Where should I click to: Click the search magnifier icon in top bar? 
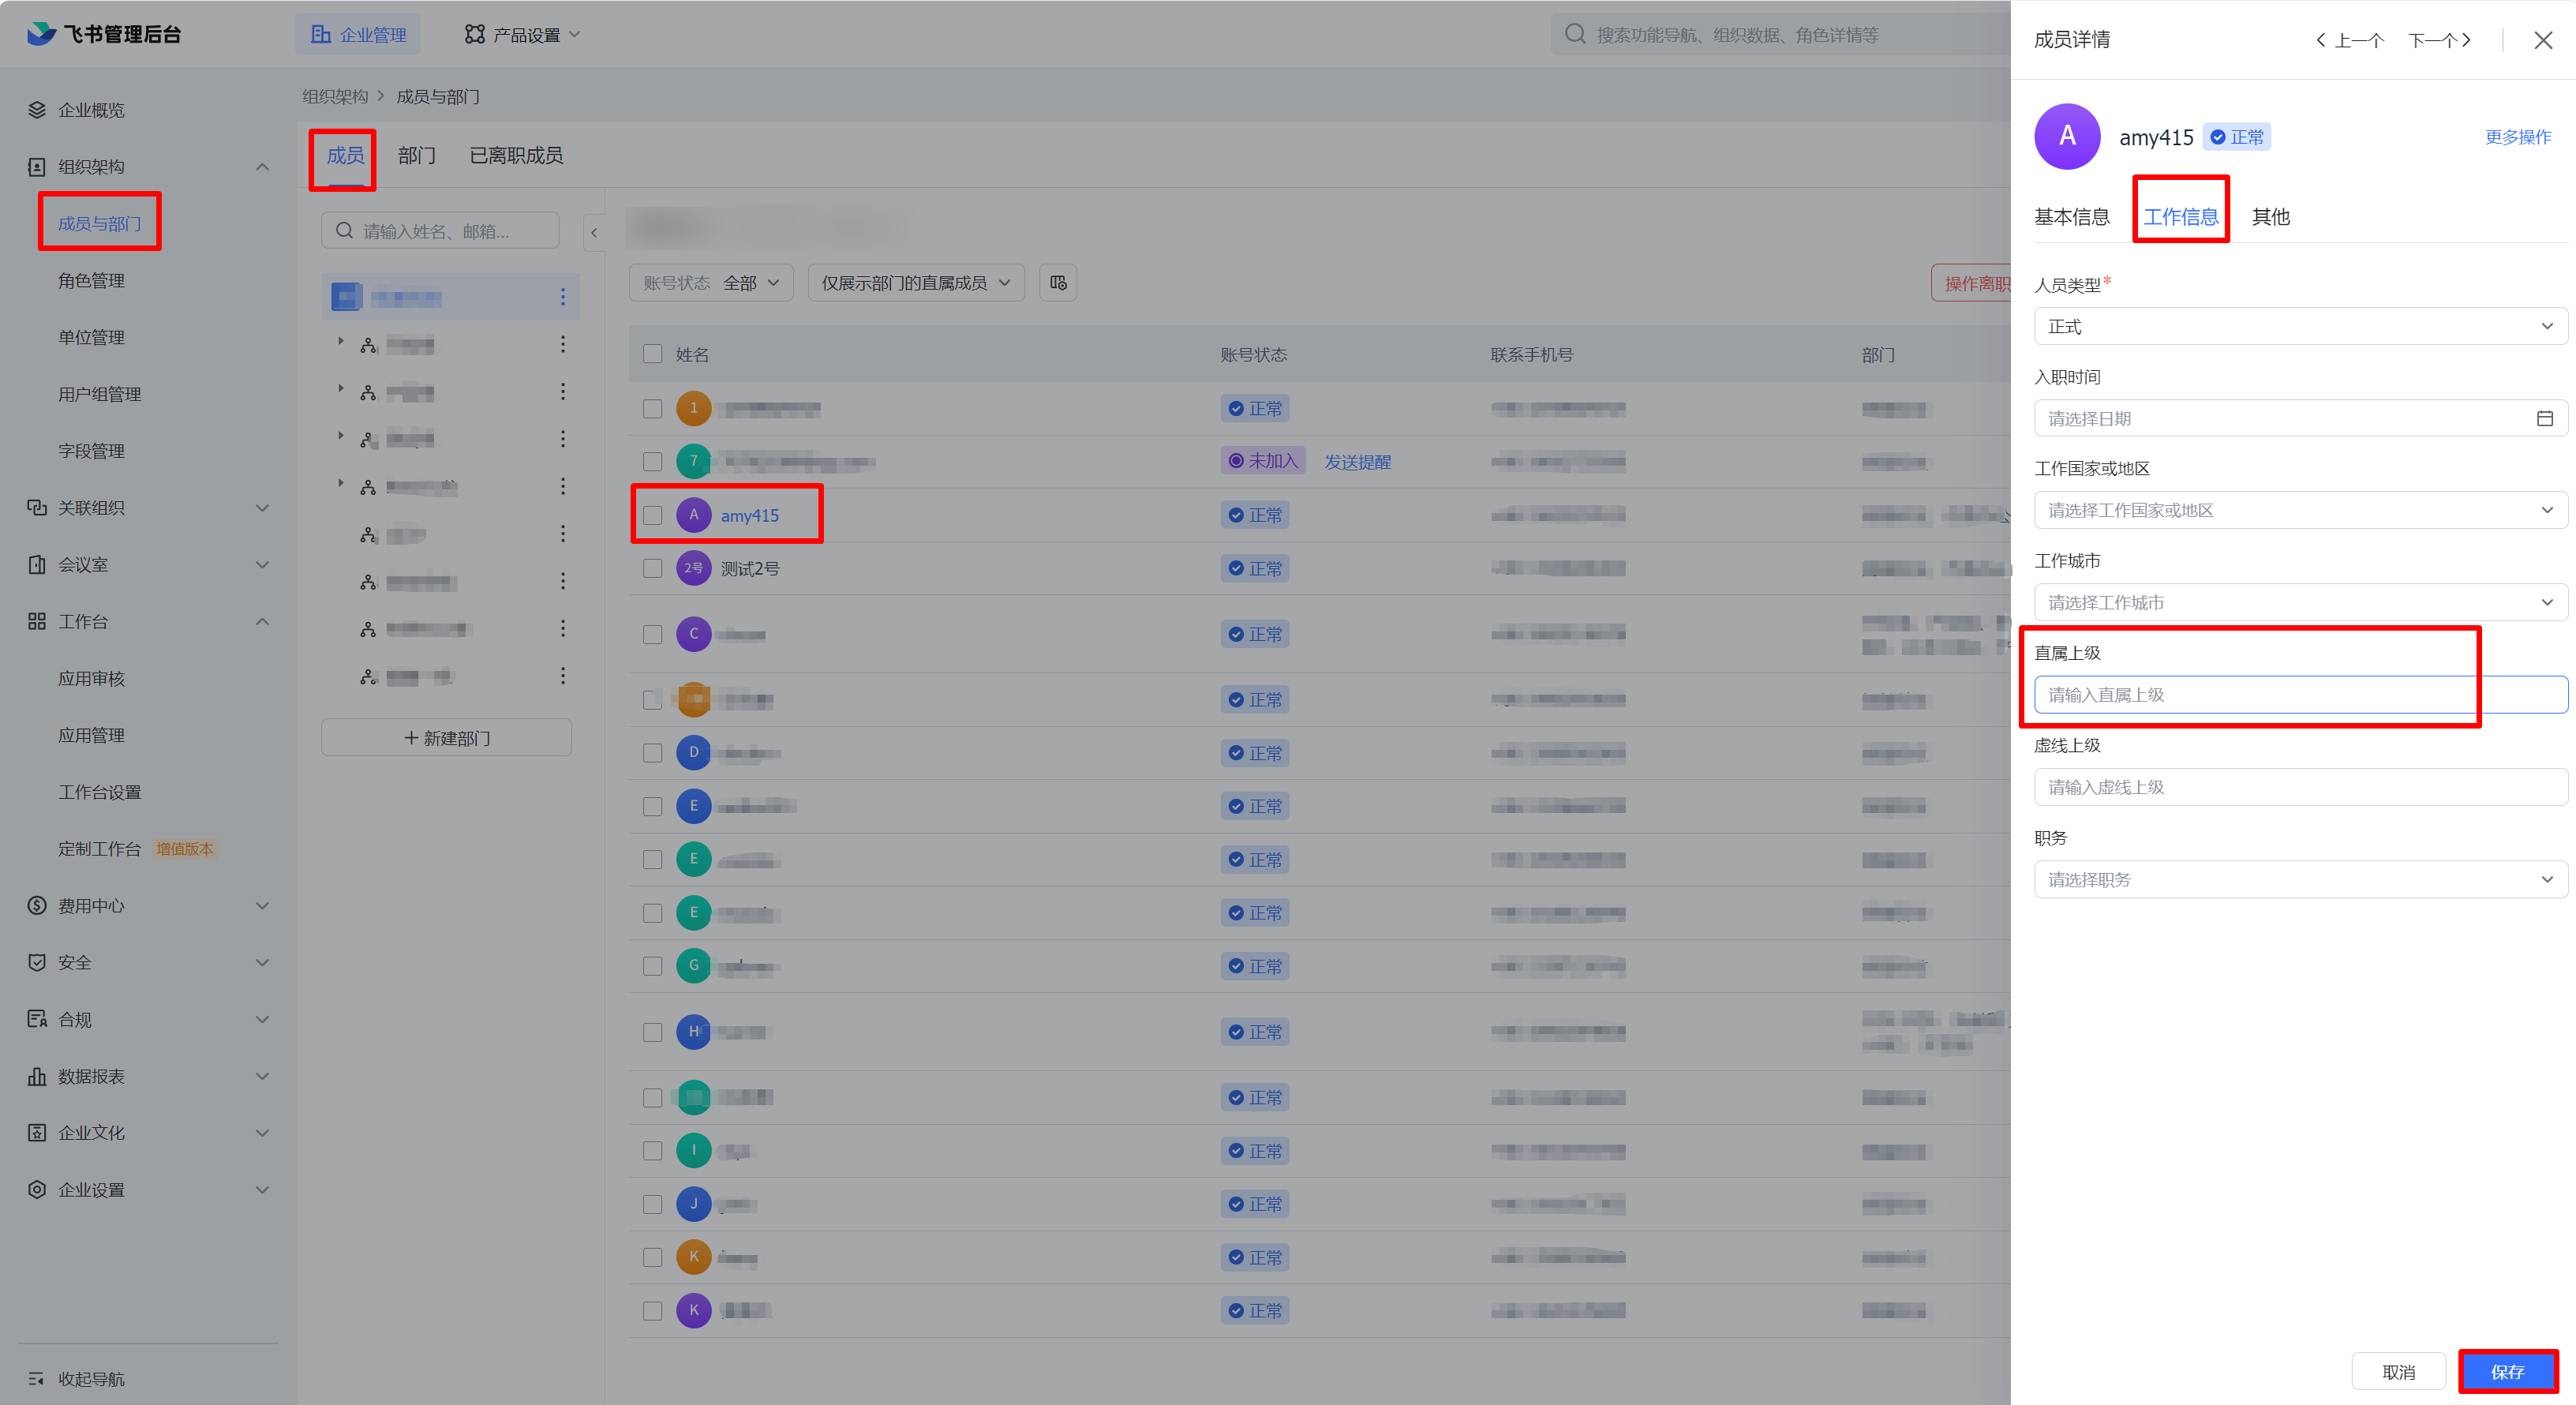1575,34
